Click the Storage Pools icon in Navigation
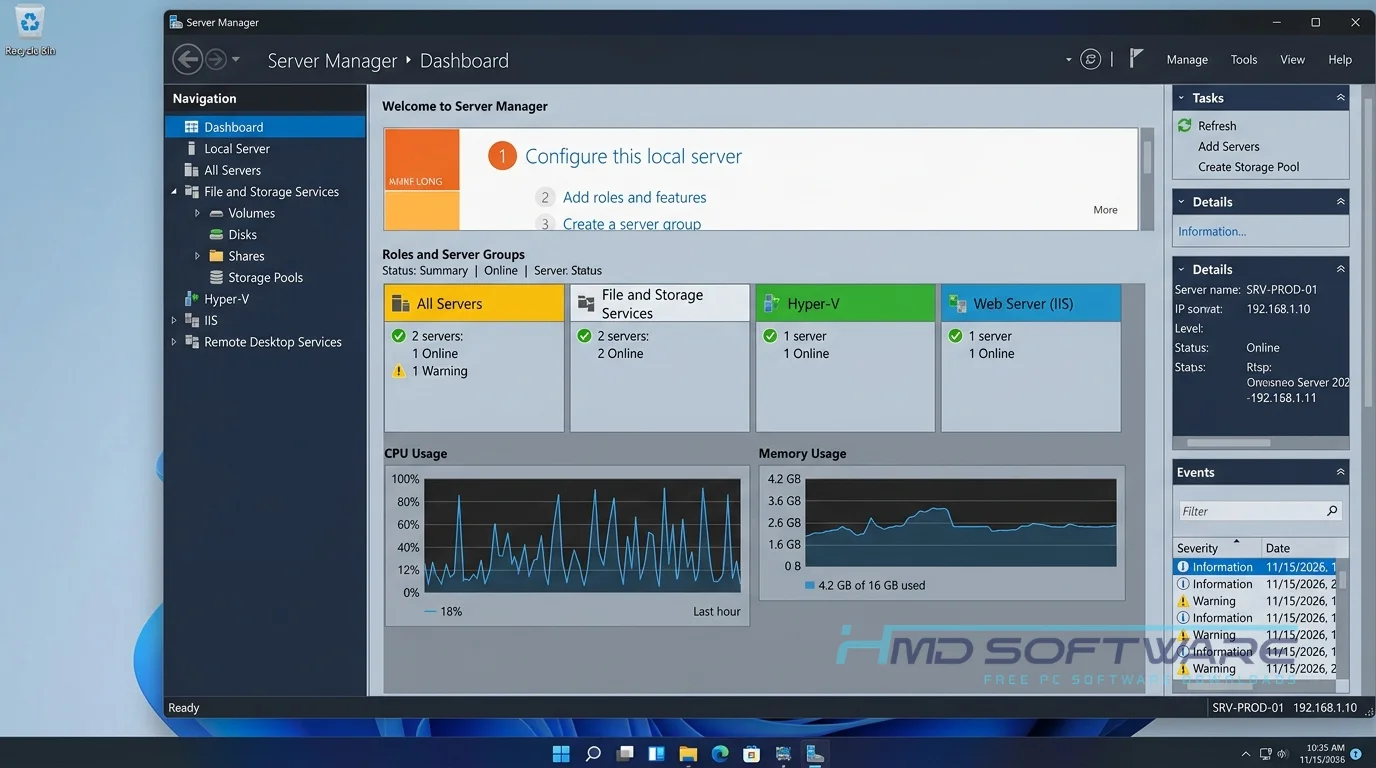Image resolution: width=1376 pixels, height=768 pixels. click(216, 277)
